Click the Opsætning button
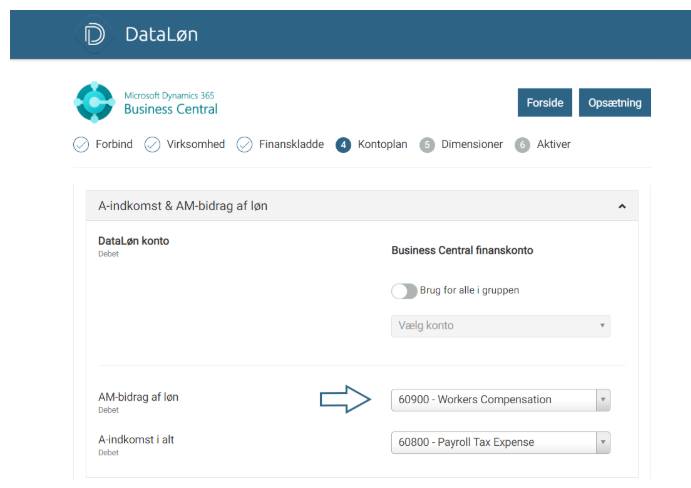This screenshot has width=691, height=488. coord(615,102)
